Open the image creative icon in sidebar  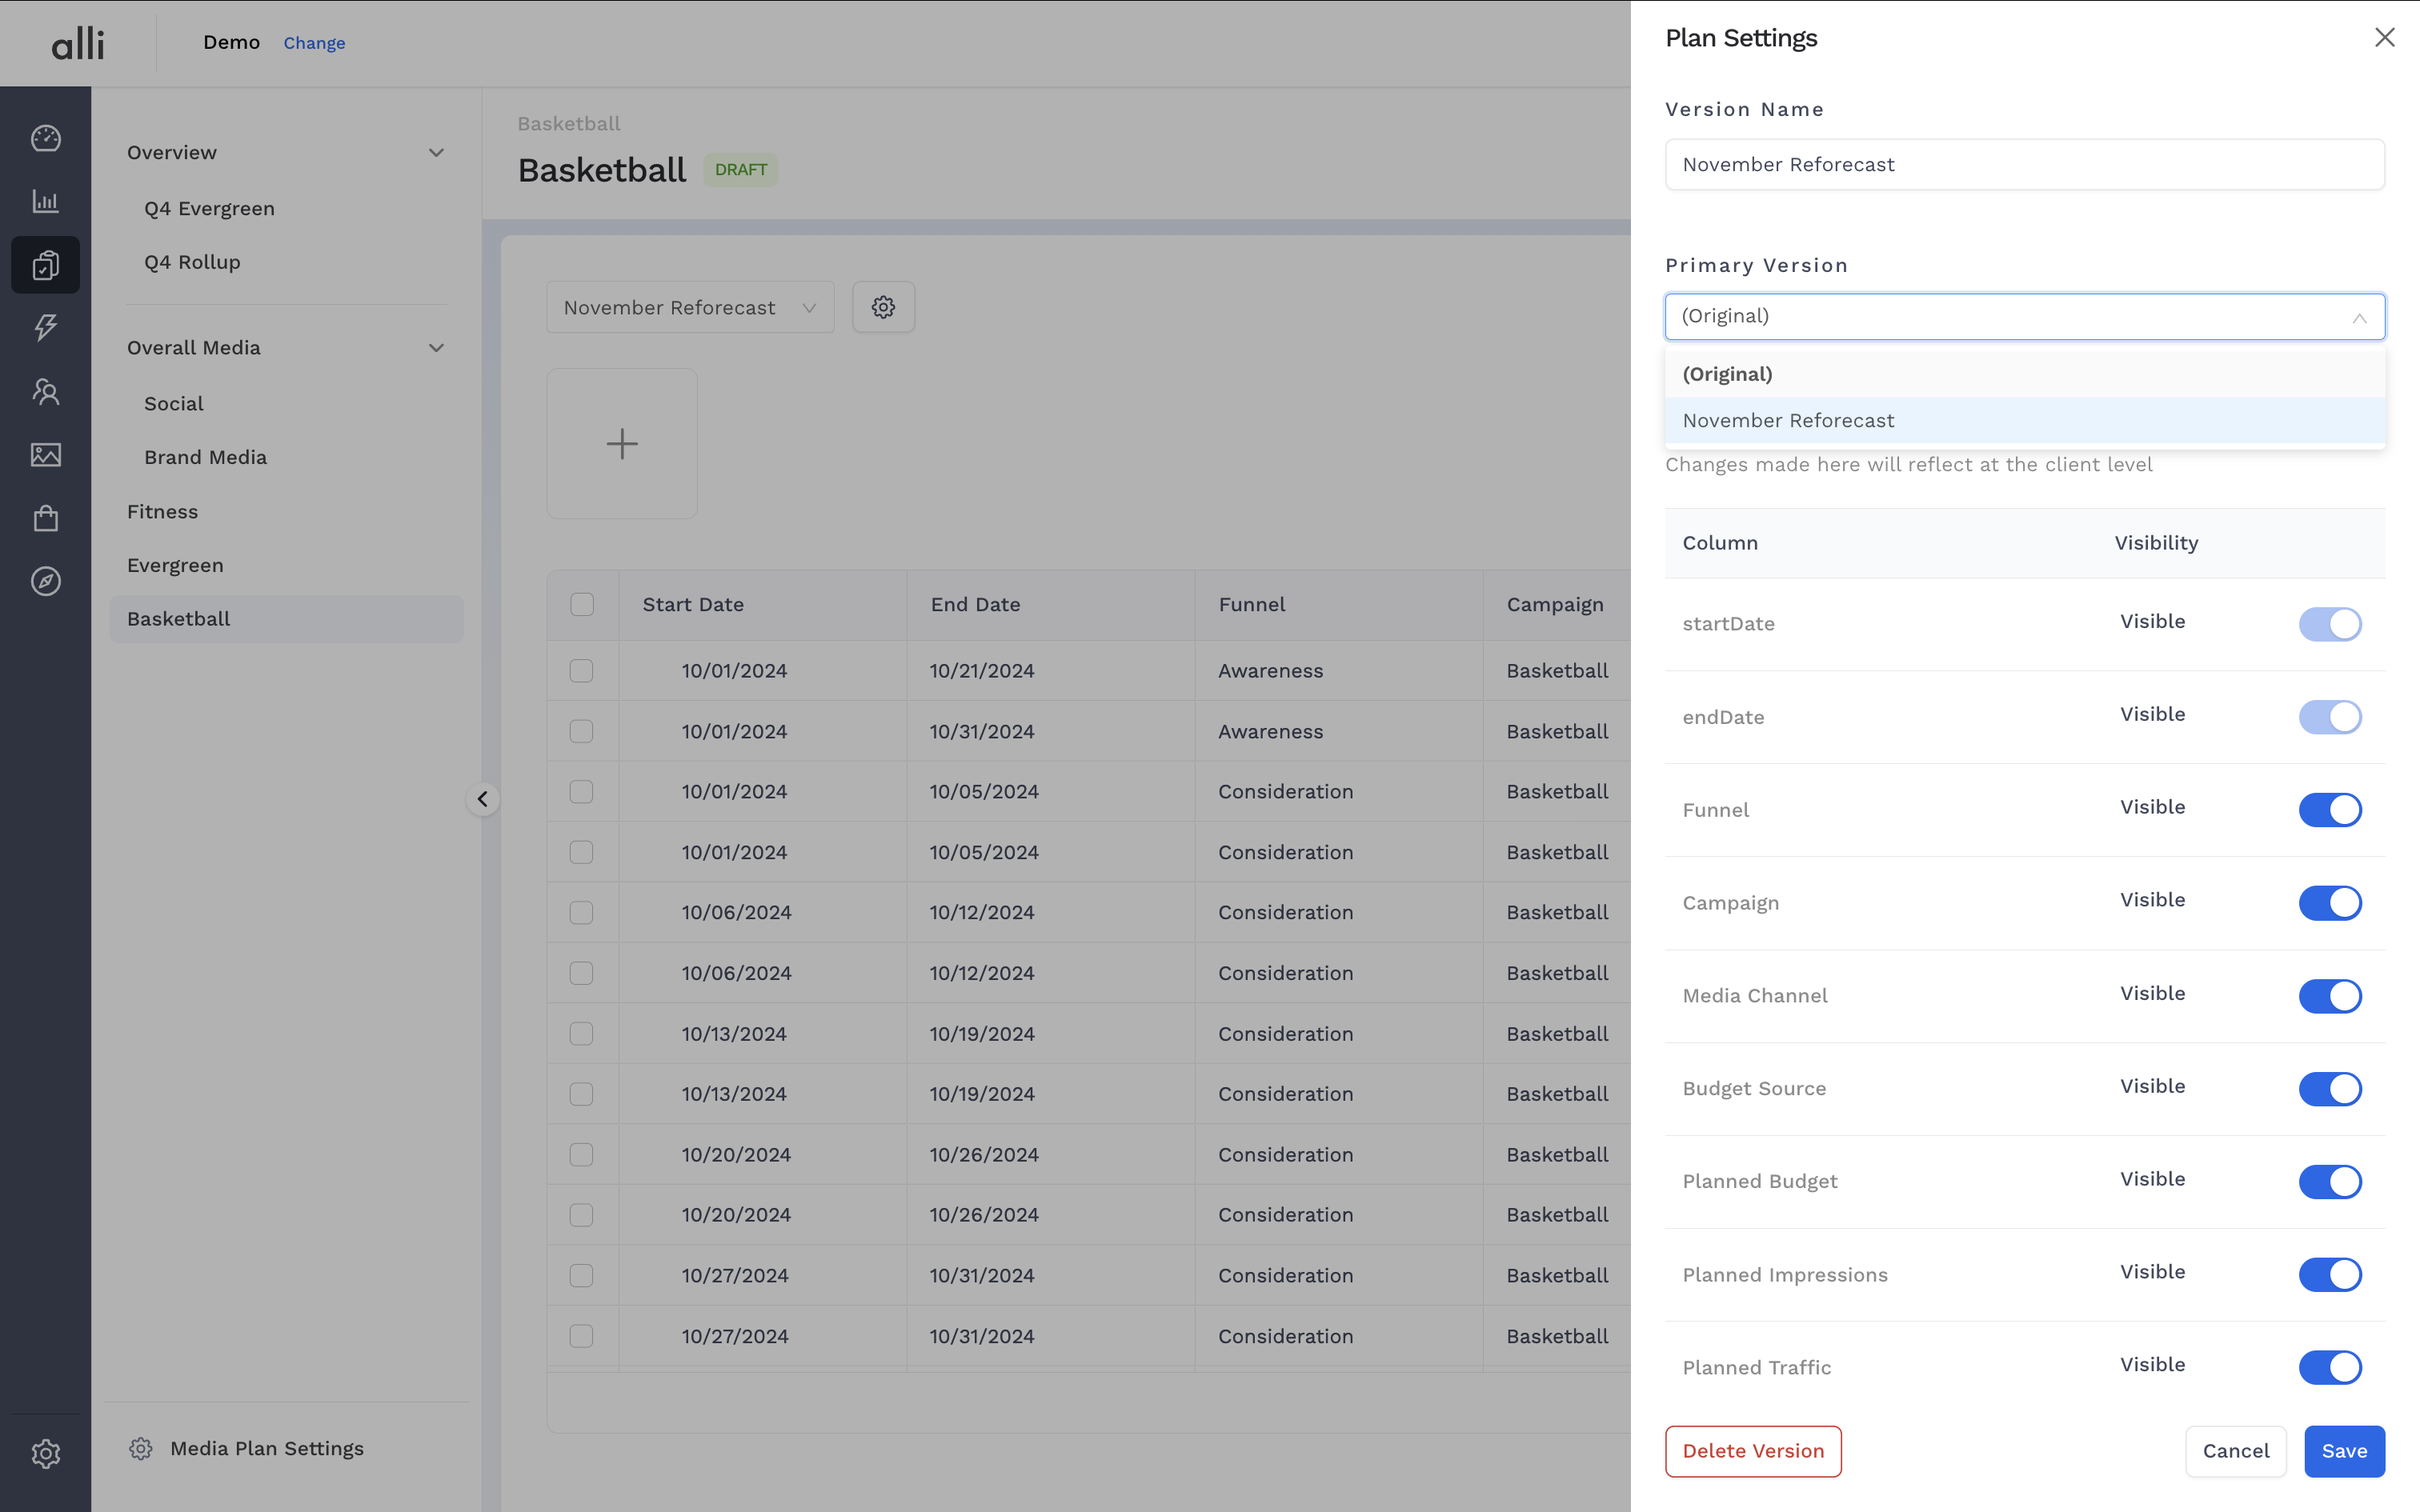46,455
